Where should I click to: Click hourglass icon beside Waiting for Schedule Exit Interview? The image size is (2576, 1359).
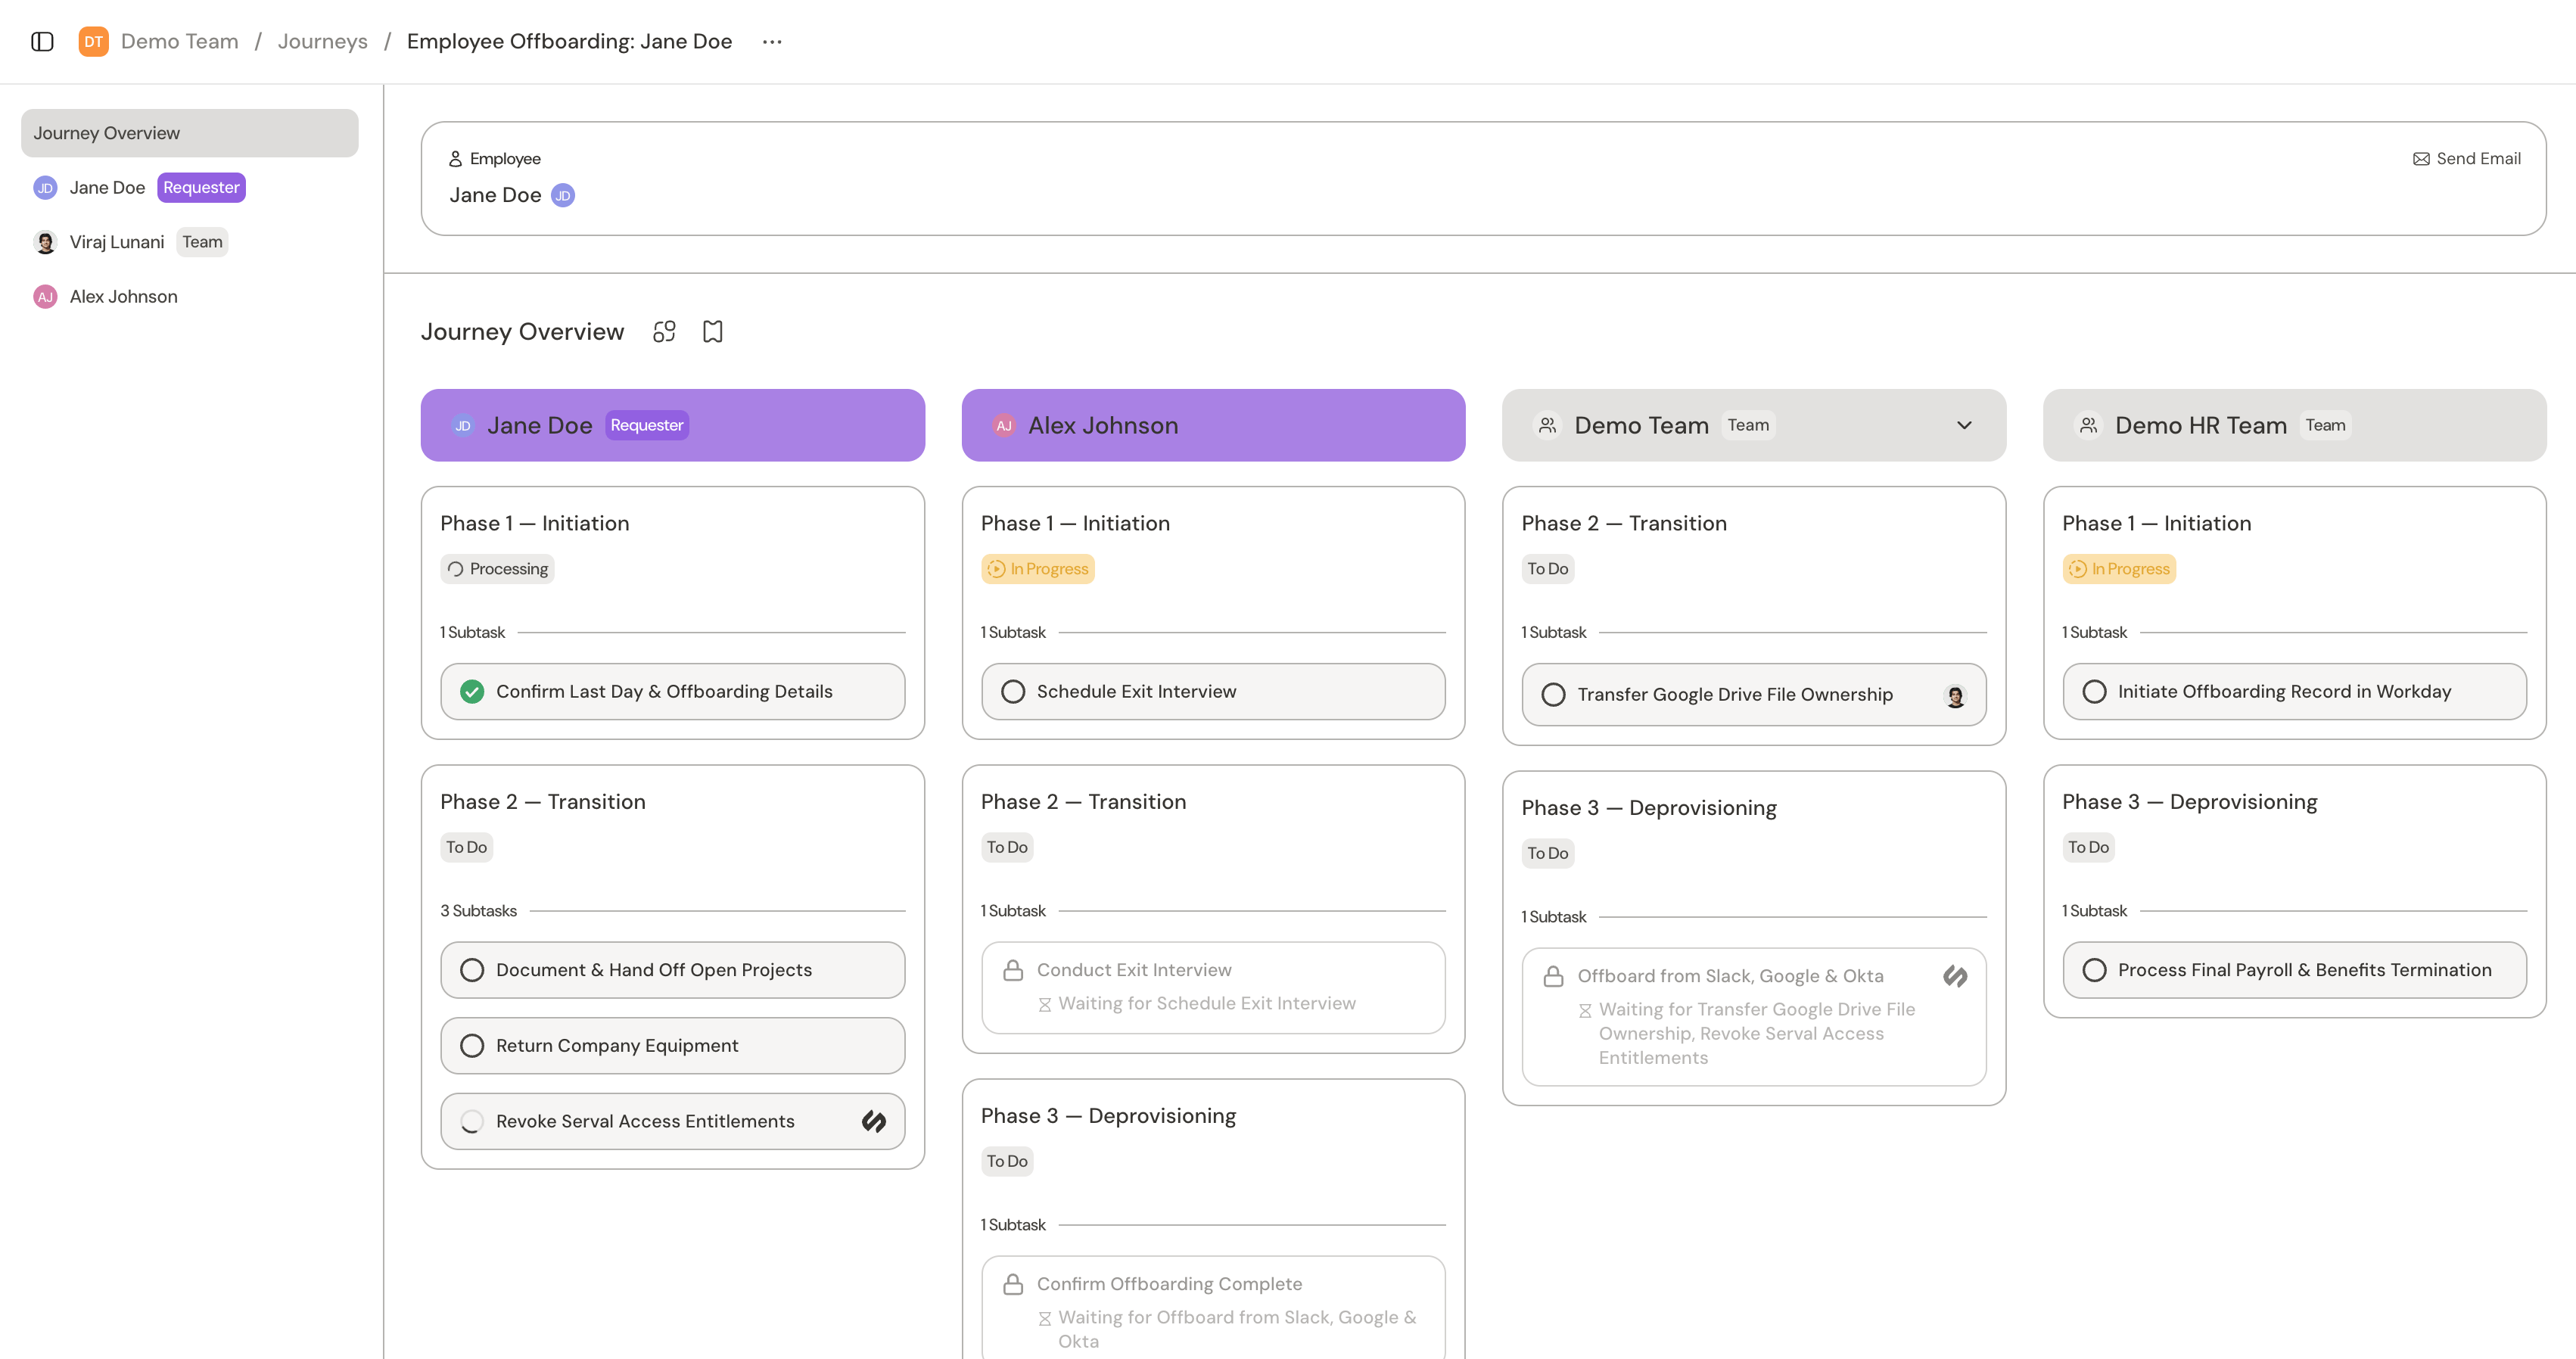click(1044, 1004)
